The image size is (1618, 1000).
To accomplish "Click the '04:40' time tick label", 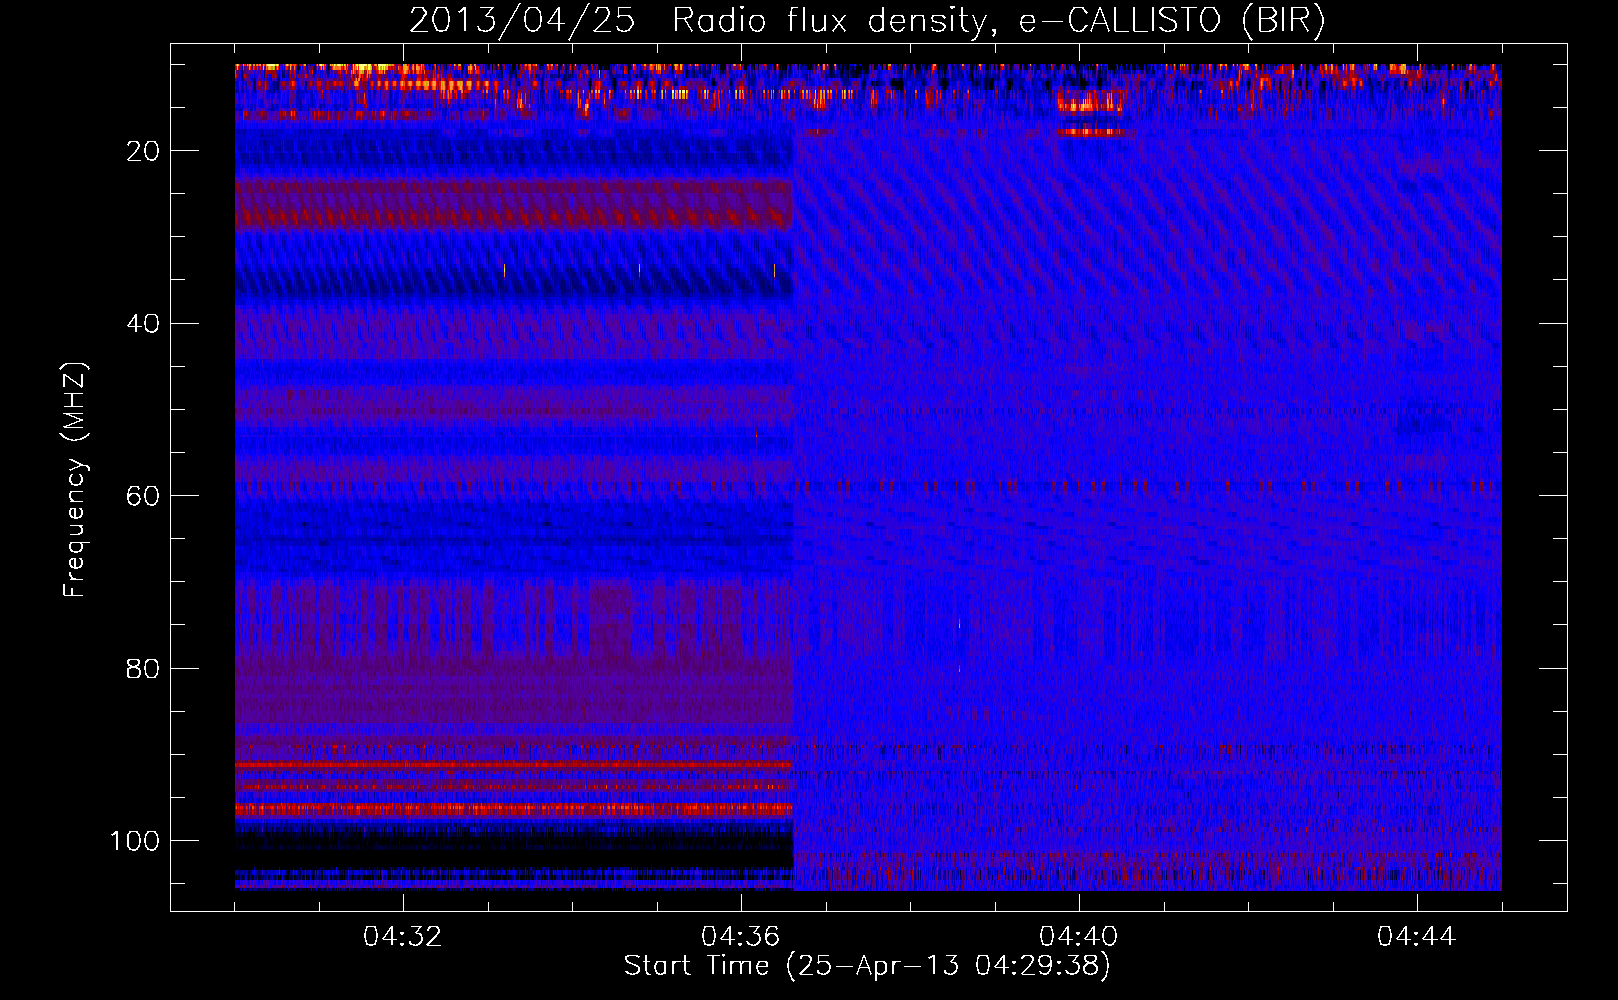I will click(1079, 937).
